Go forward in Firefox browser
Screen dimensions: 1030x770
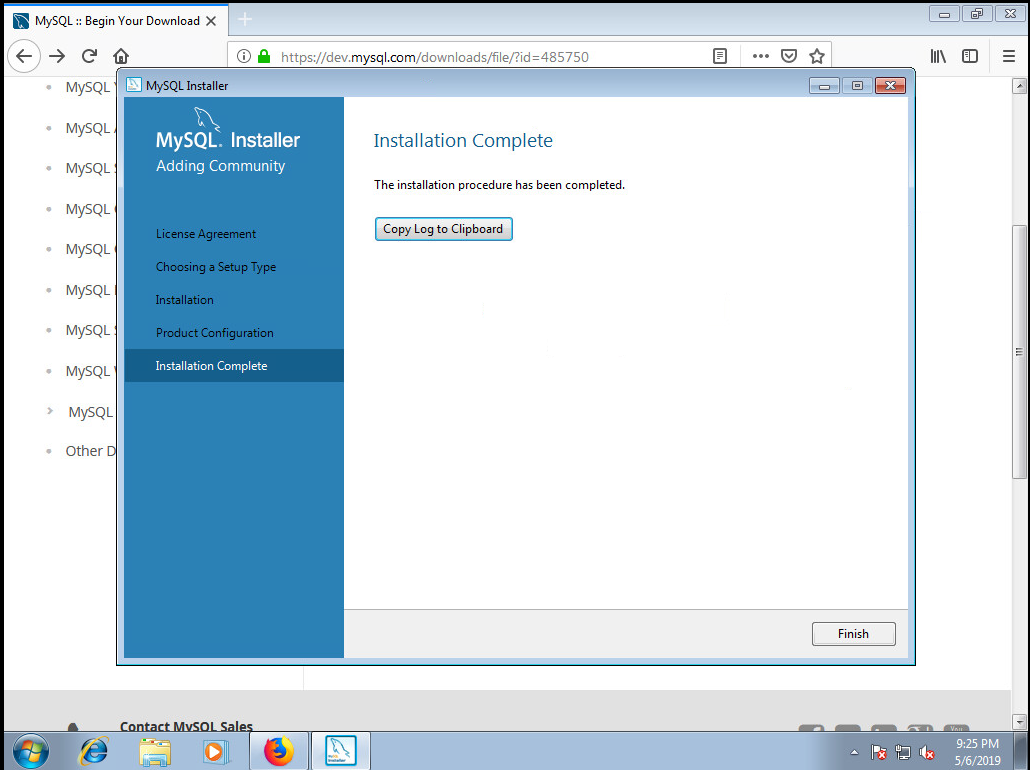point(57,57)
